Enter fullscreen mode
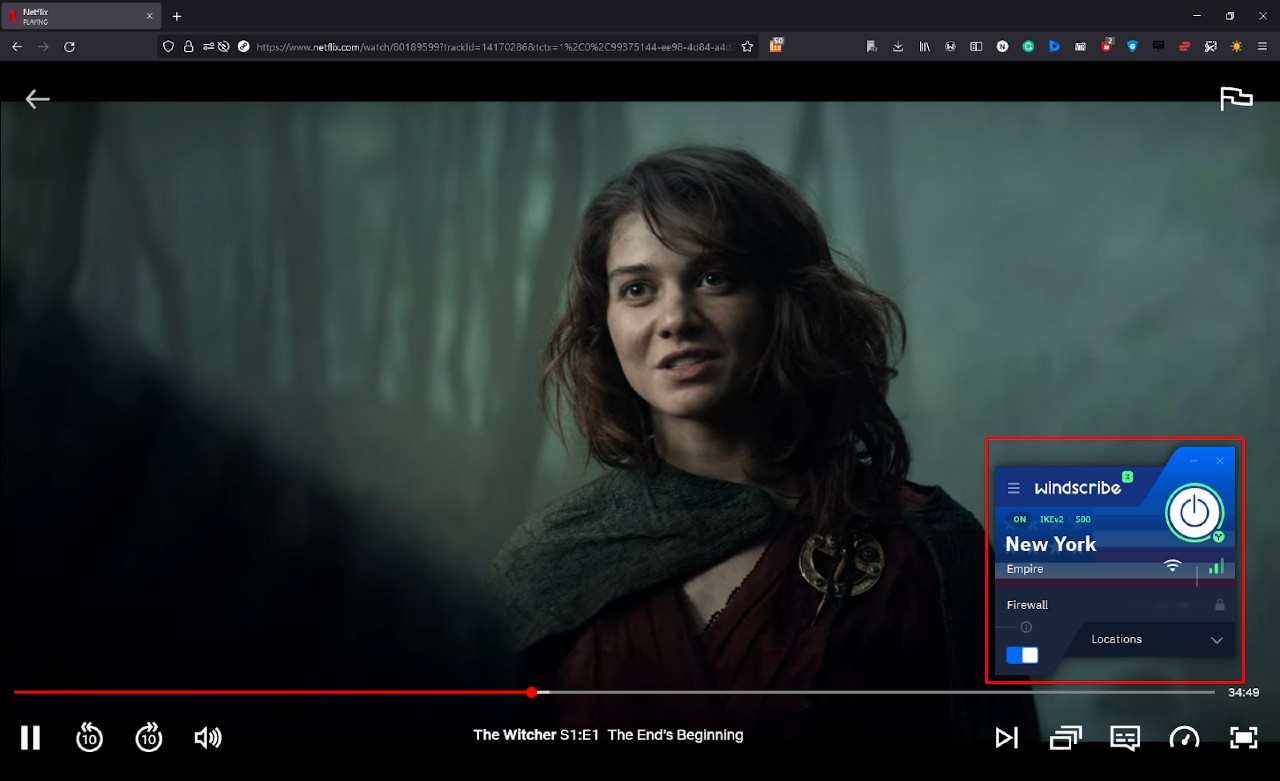Viewport: 1280px width, 781px height. click(x=1243, y=738)
